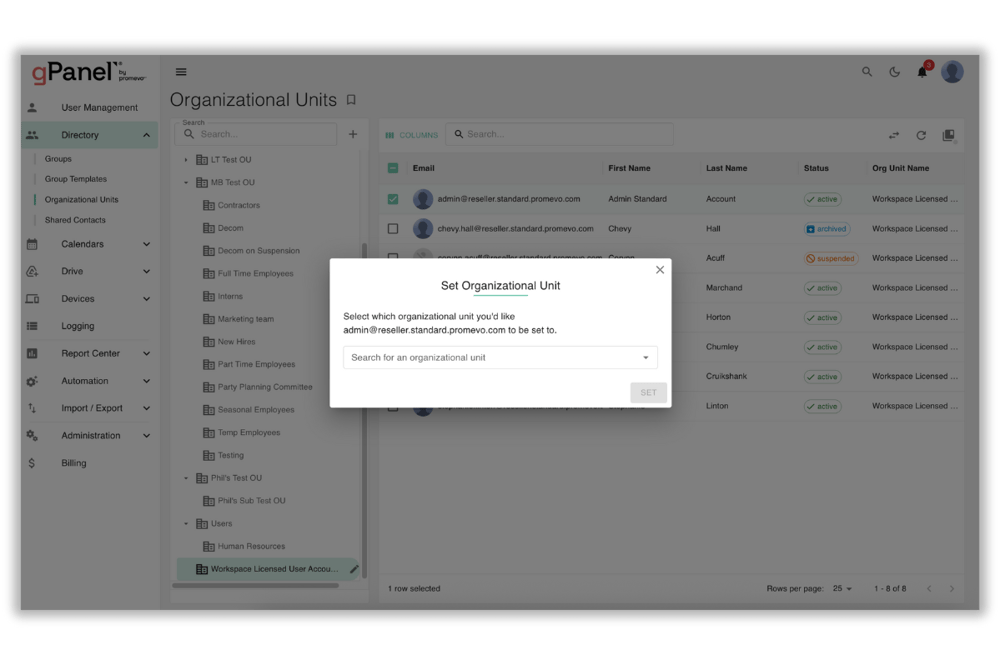Add a new organizational unit with plus icon

click(353, 134)
